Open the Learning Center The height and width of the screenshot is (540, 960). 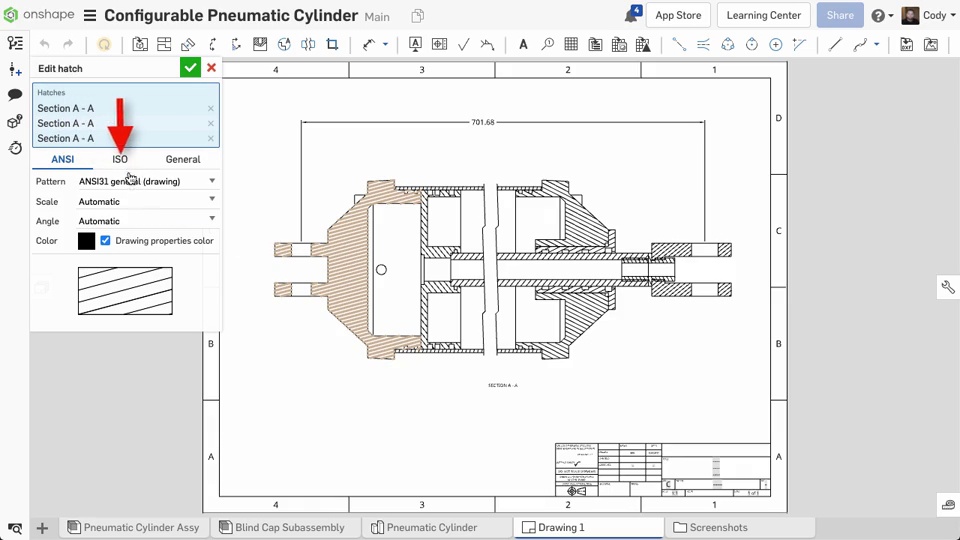pos(763,15)
